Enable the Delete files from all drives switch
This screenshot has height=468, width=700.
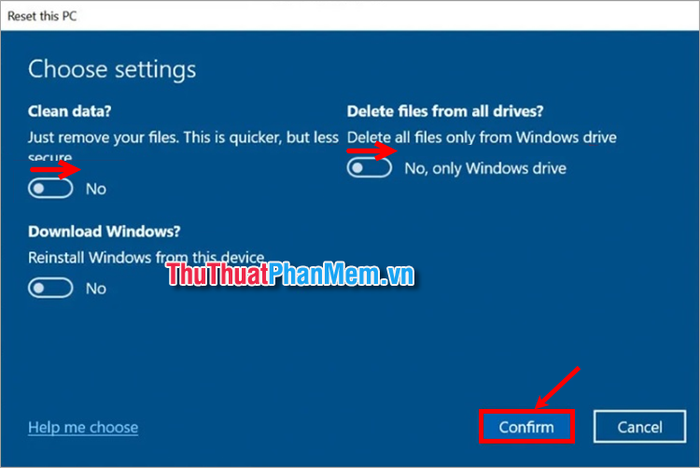(369, 168)
